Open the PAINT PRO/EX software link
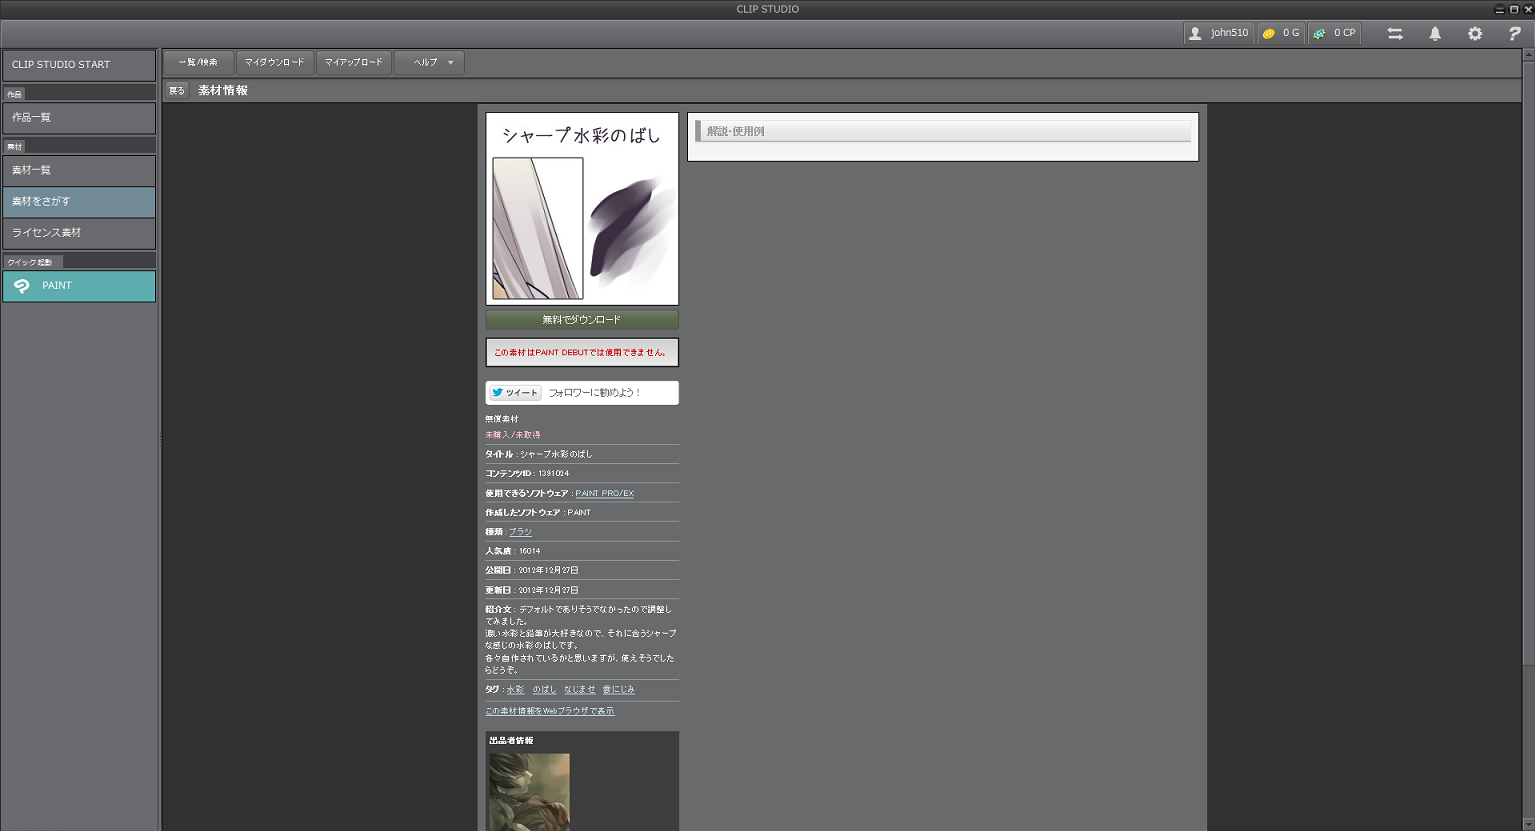The height and width of the screenshot is (831, 1535). (604, 493)
